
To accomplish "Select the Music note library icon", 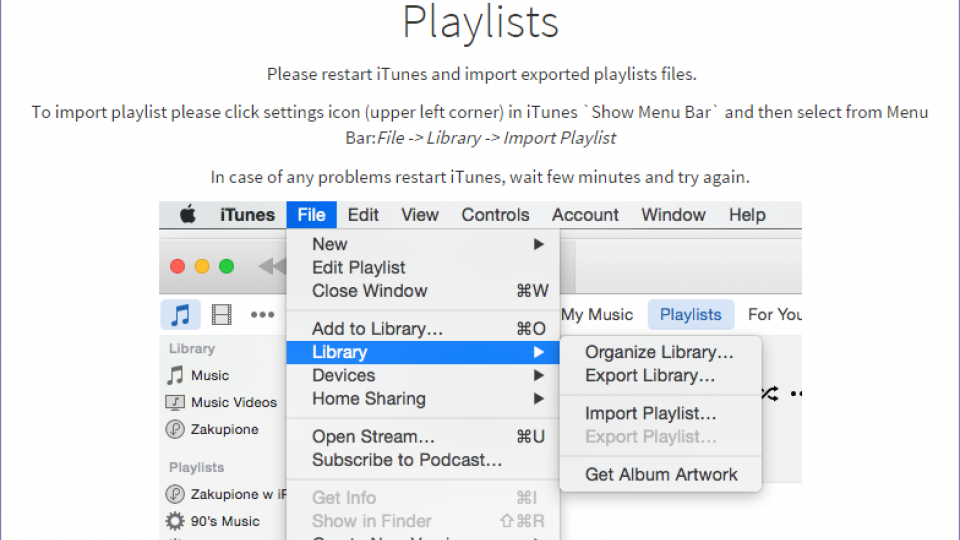I will [181, 315].
